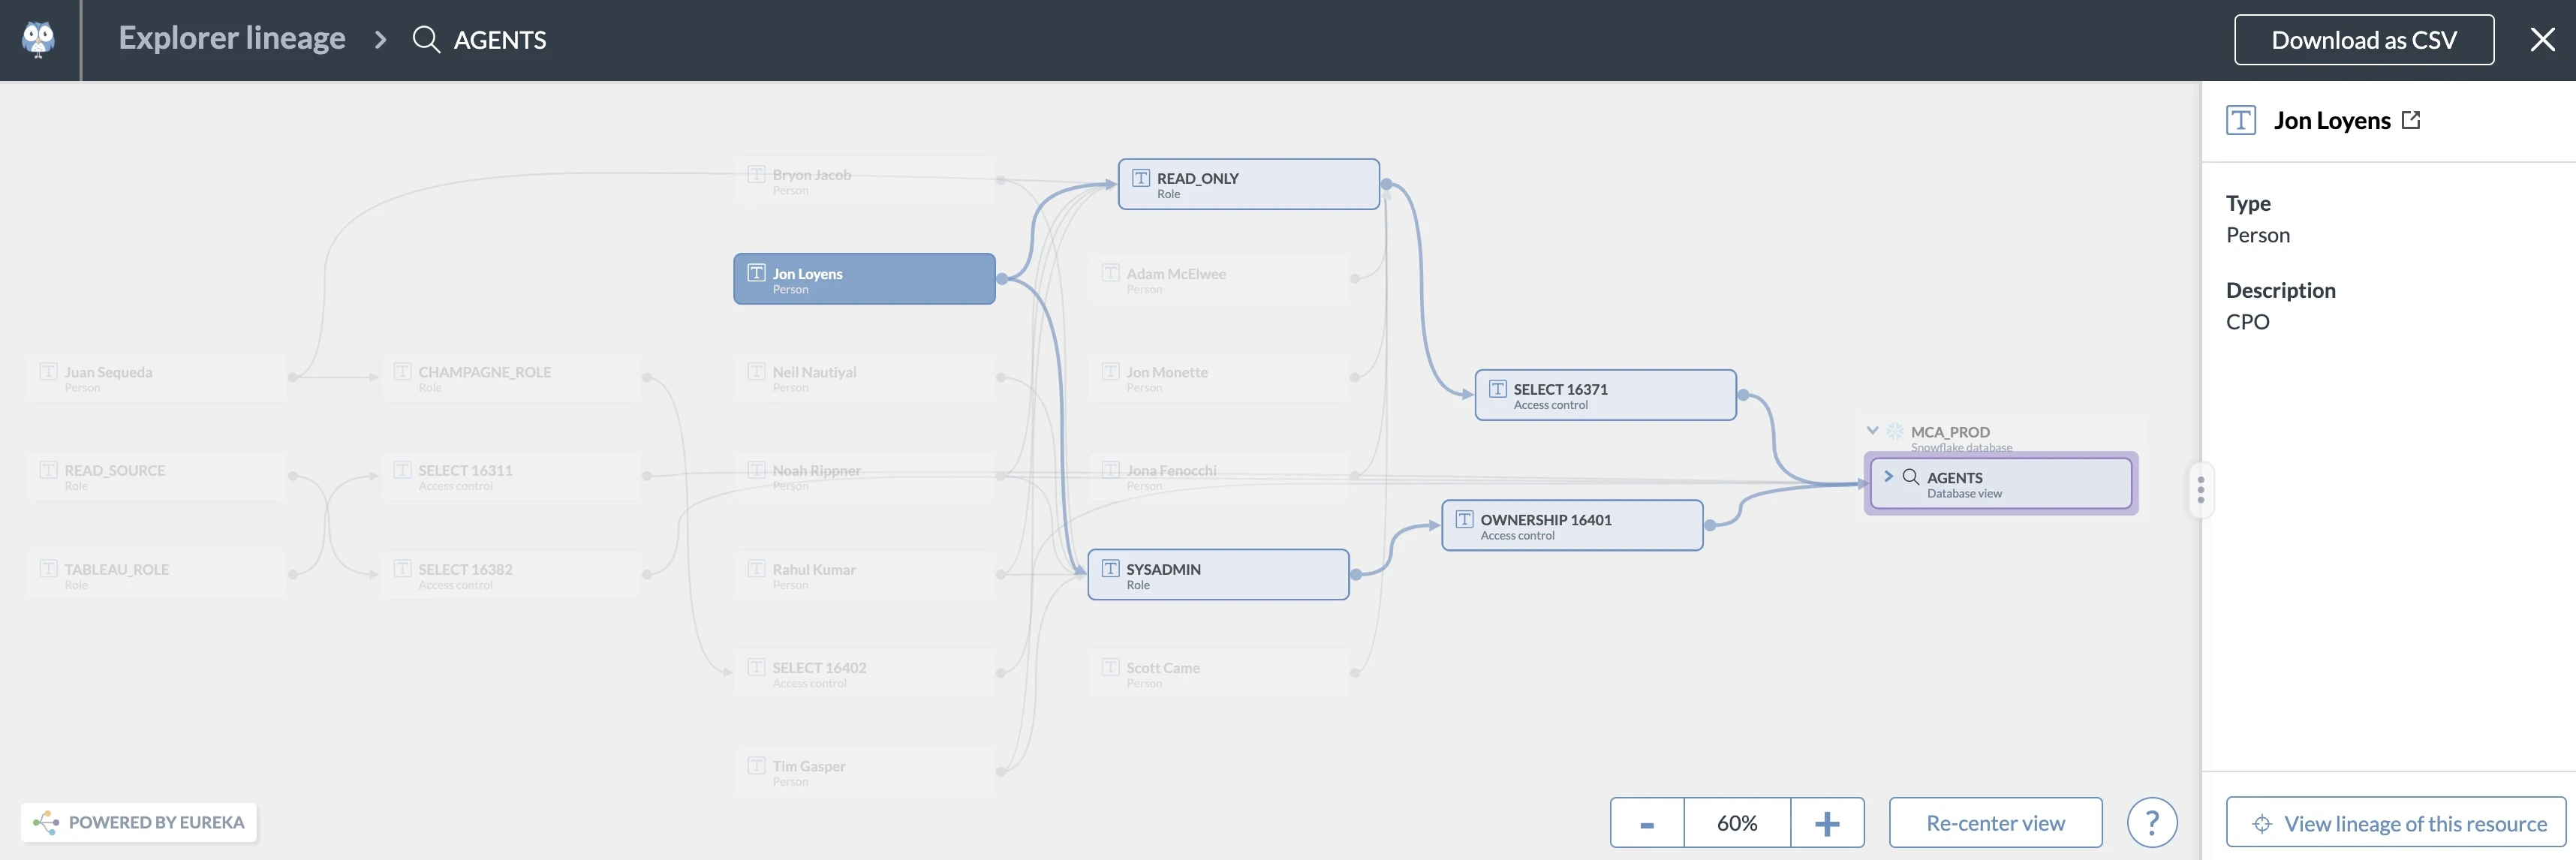2576x860 pixels.
Task: Click the SYSADMIN role node icon
Action: point(1110,568)
